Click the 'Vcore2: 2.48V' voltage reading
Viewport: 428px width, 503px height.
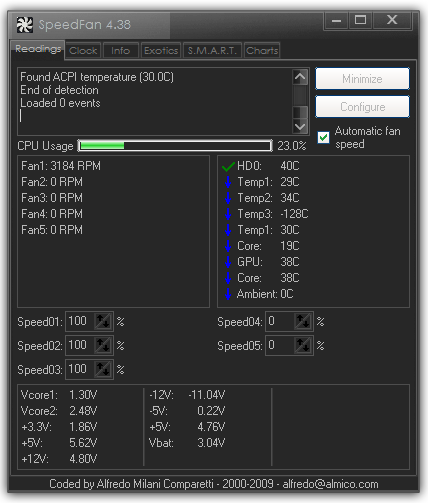(x=59, y=411)
